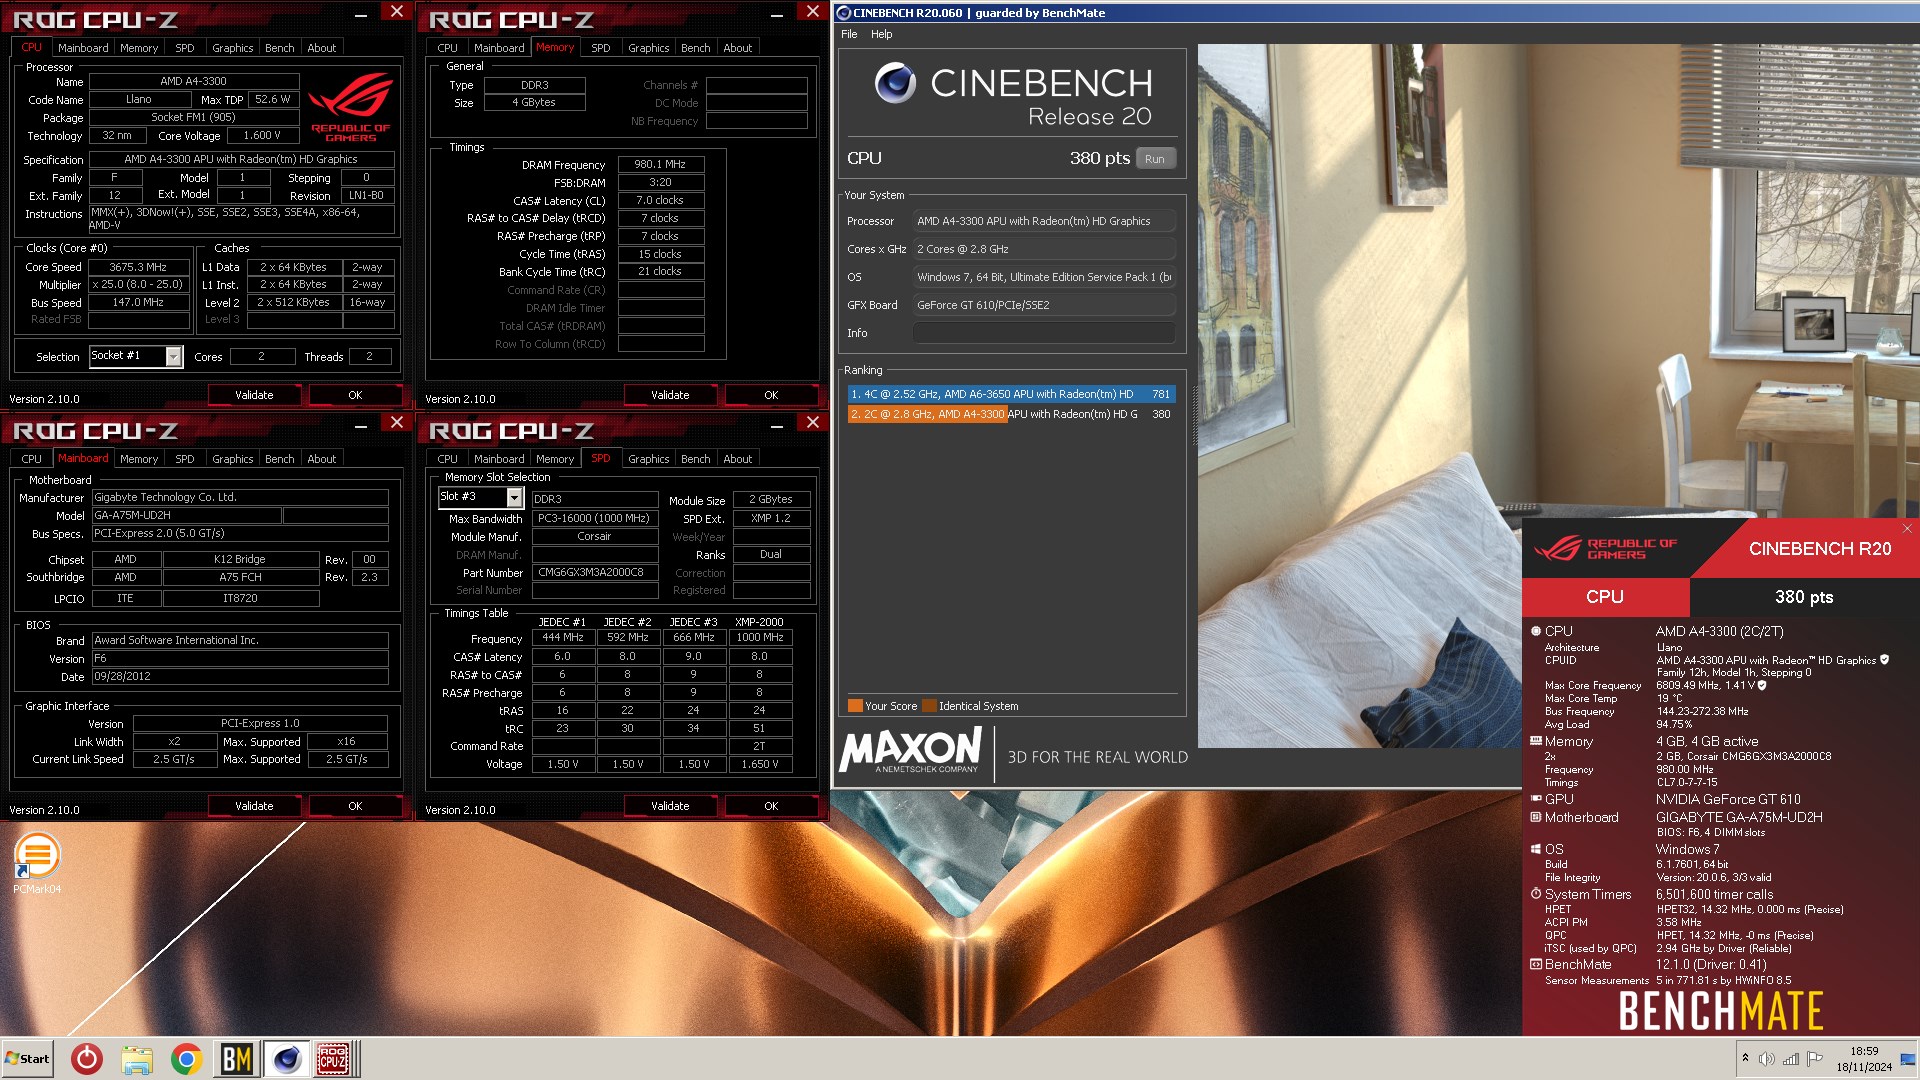Select About tab in CPU-Z window showing Mainboard
Image resolution: width=1920 pixels, height=1080 pixels.
click(321, 459)
